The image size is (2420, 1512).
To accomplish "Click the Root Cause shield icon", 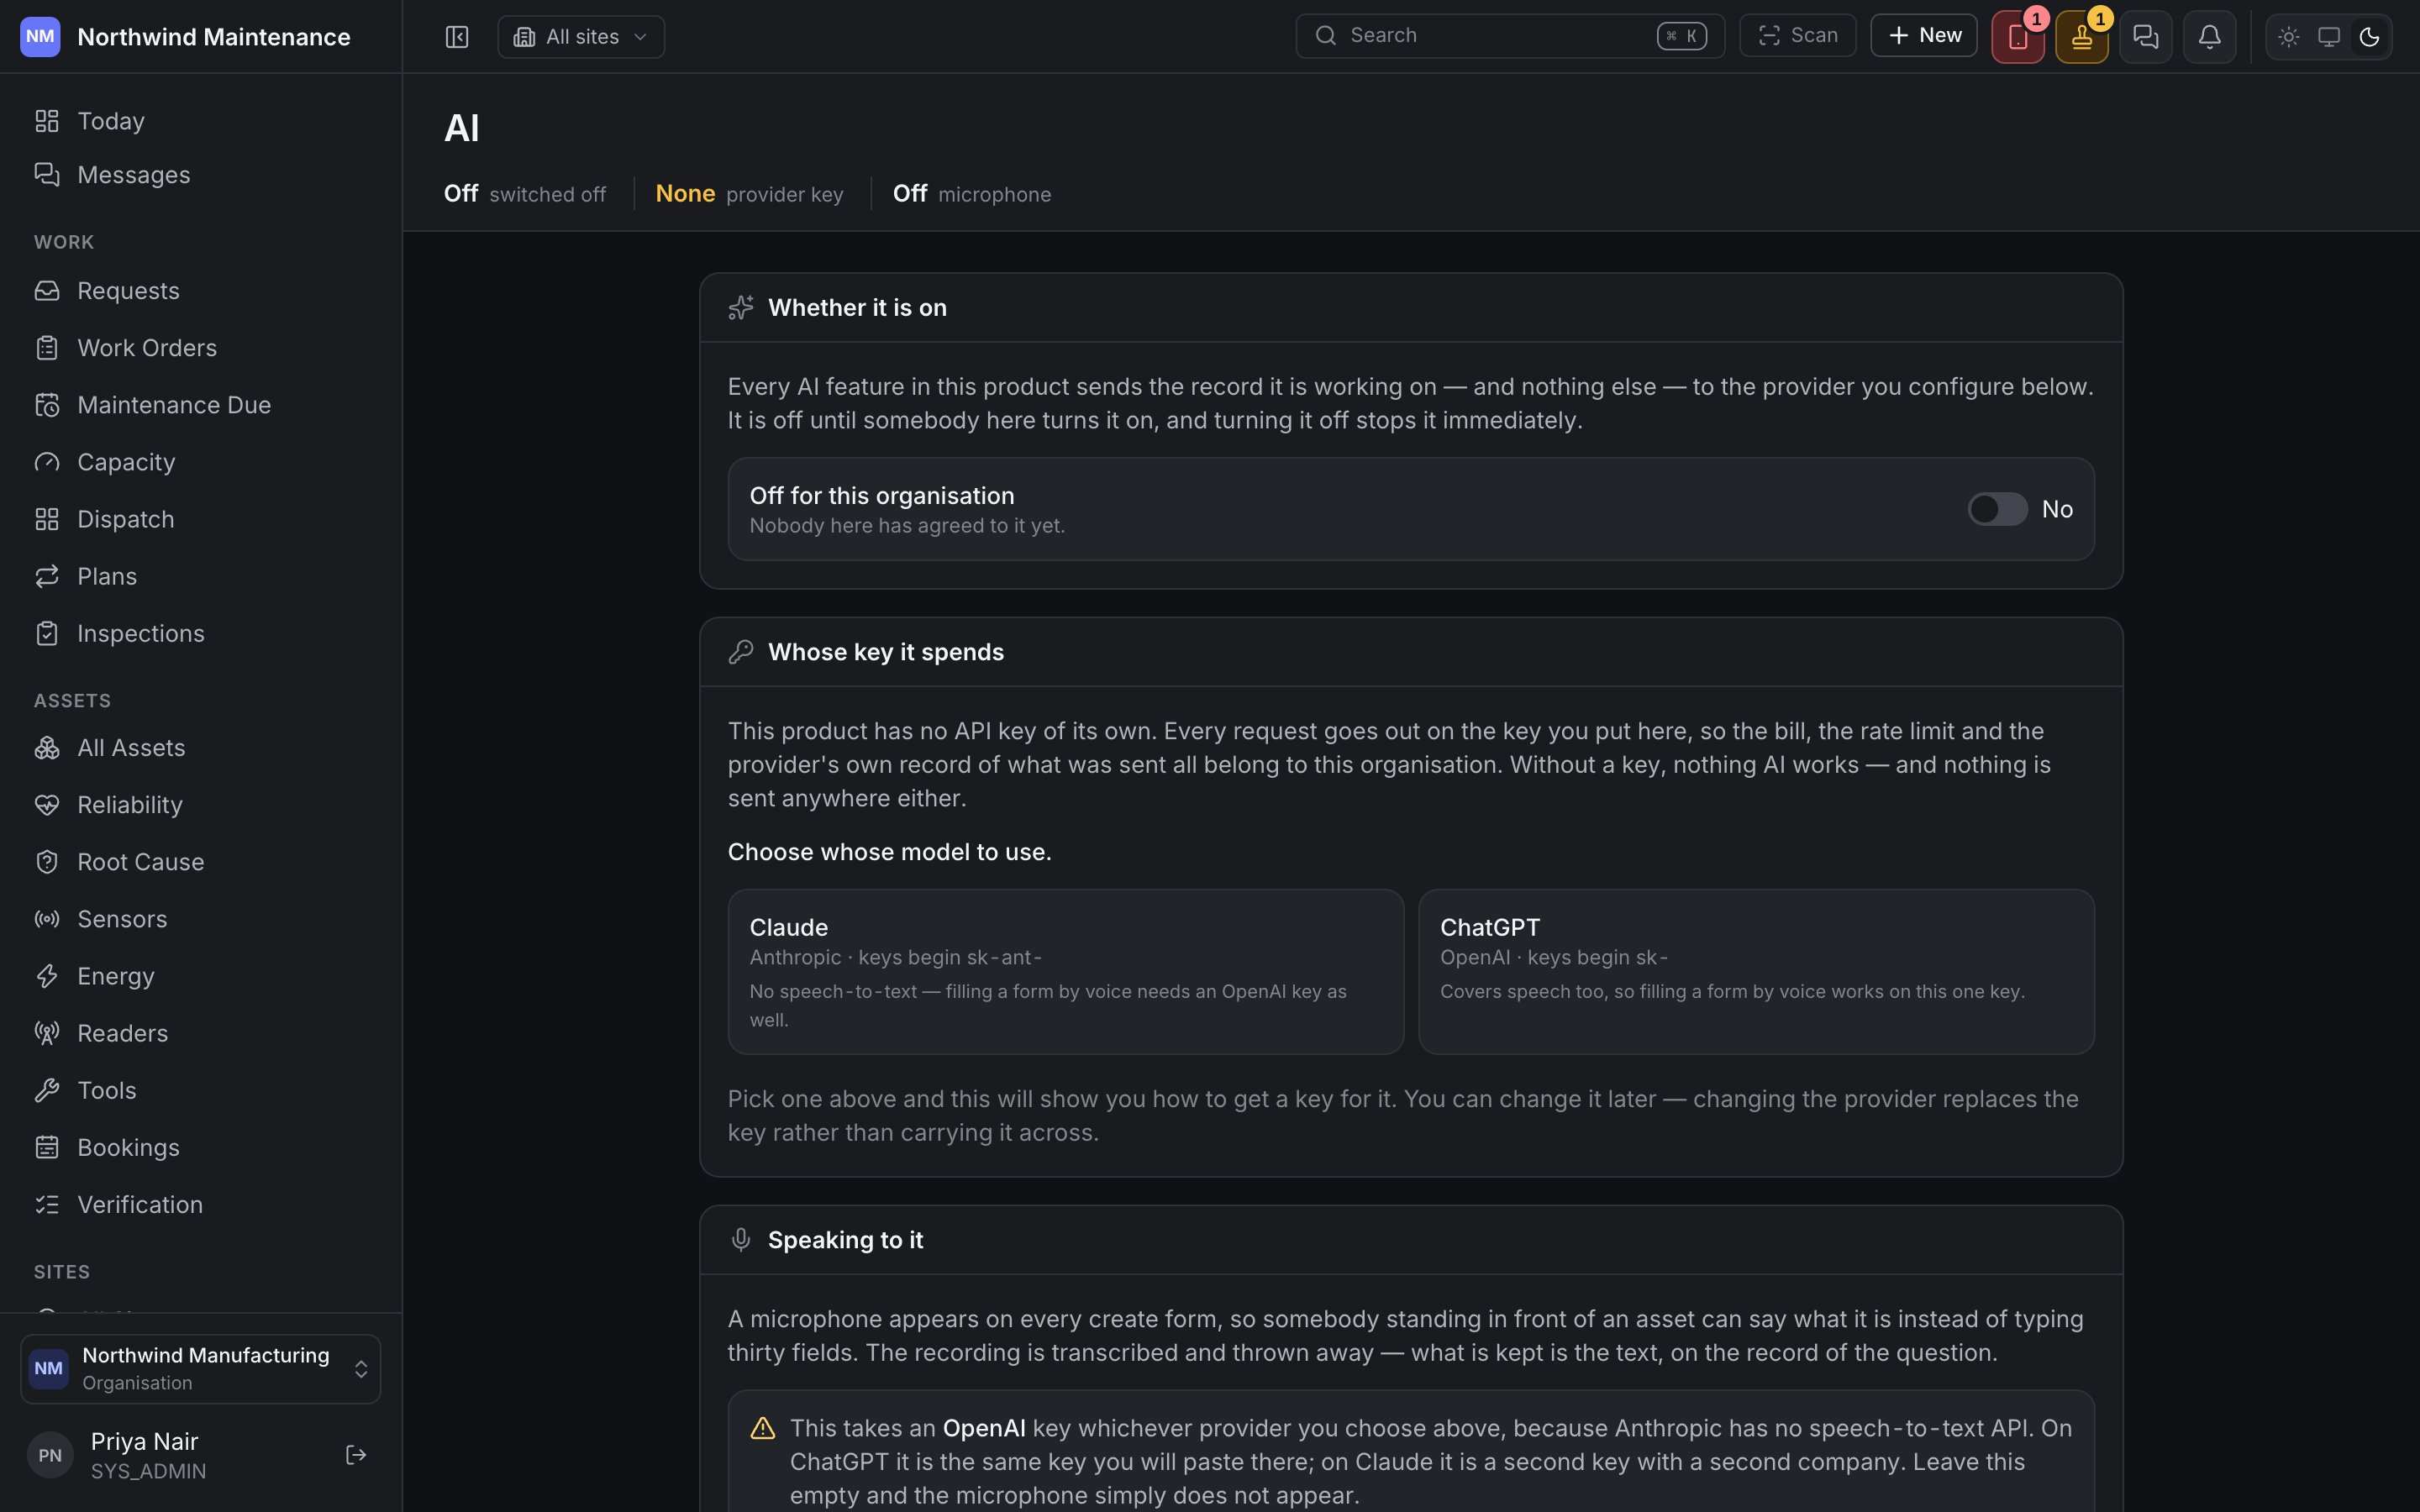I will 47,862.
